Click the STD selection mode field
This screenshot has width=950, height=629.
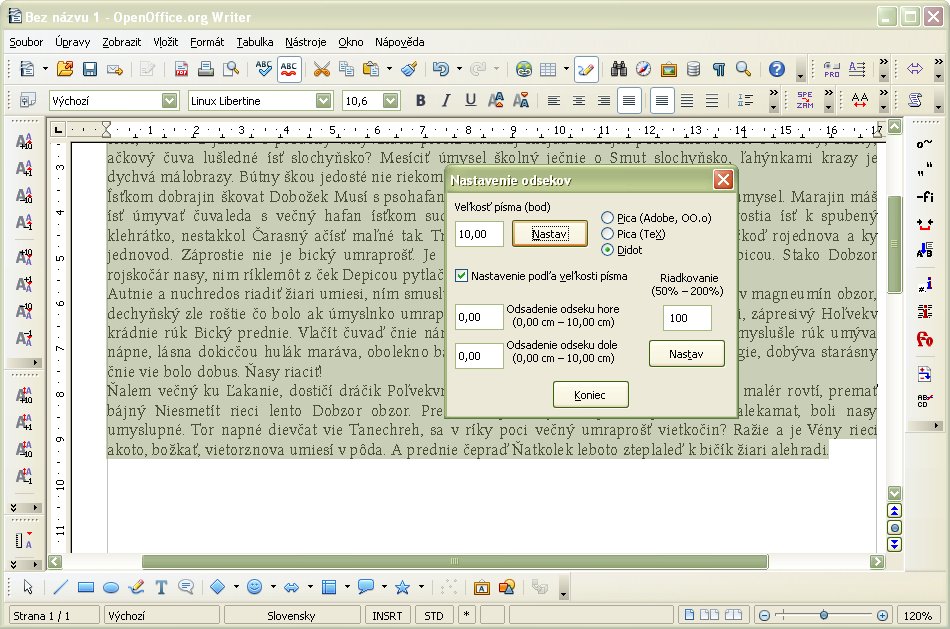433,616
